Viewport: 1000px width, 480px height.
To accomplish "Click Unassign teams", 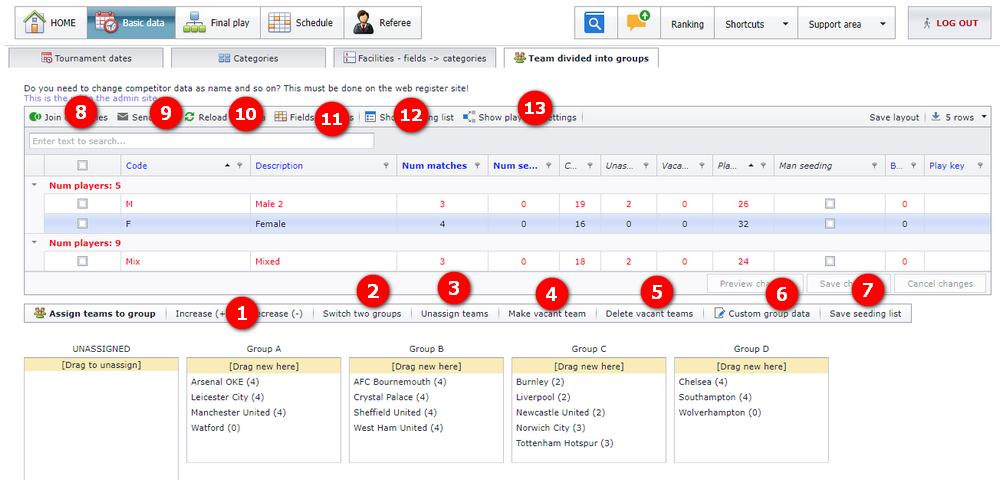I will (455, 314).
